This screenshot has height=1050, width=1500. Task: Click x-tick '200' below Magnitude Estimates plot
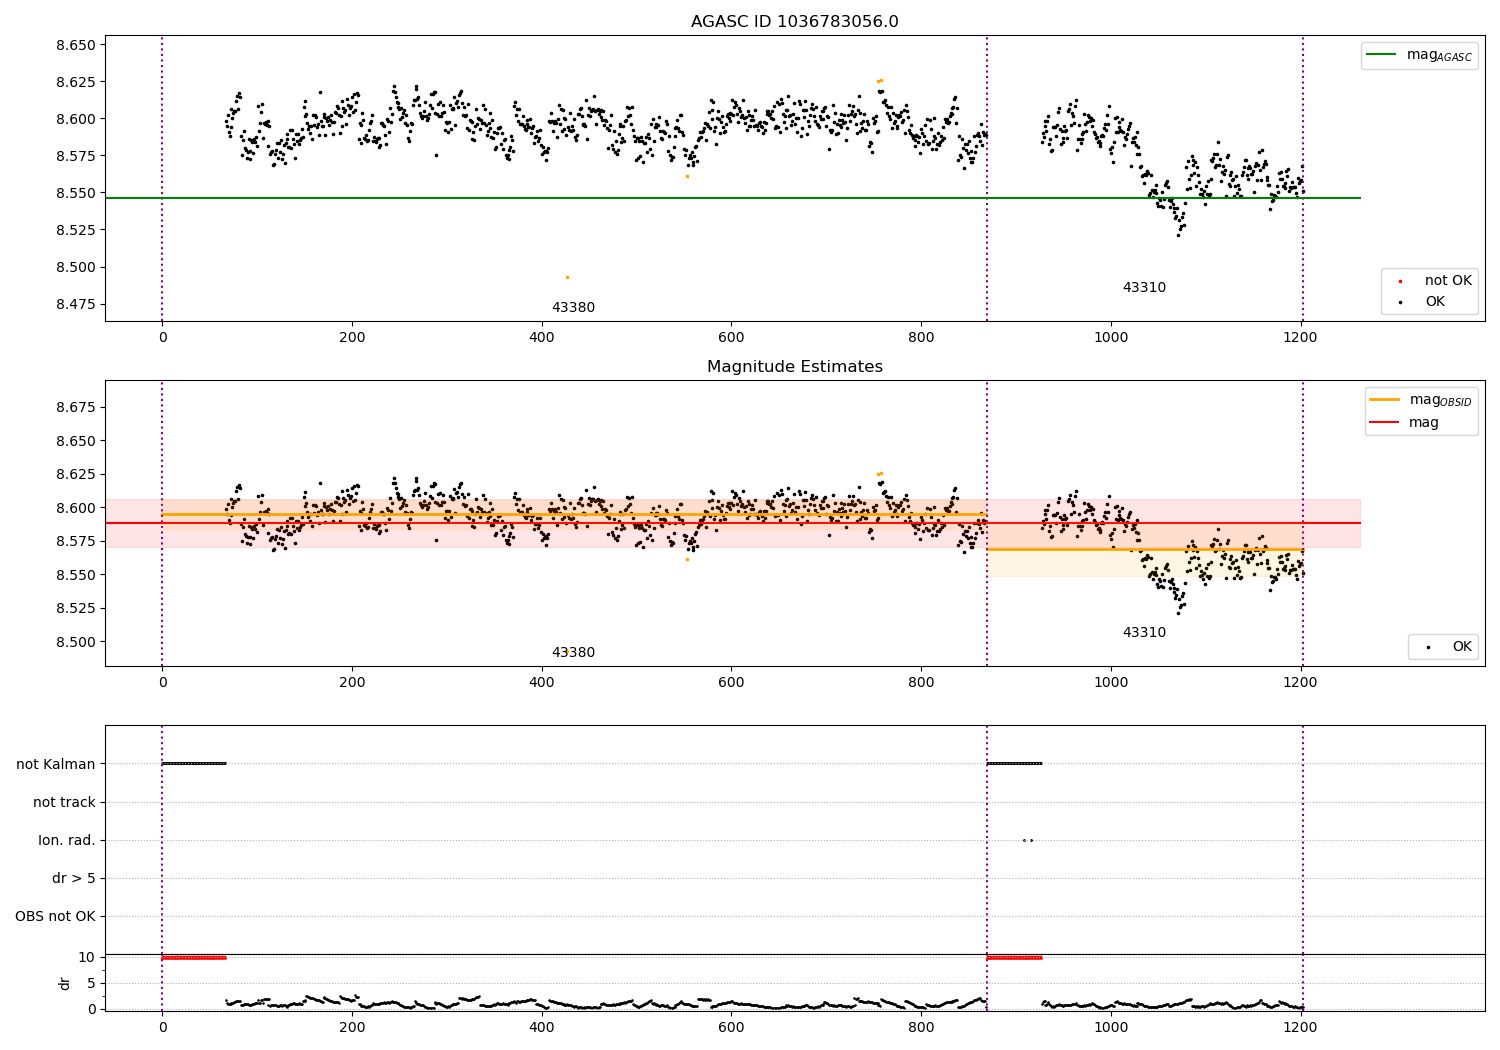coord(352,683)
